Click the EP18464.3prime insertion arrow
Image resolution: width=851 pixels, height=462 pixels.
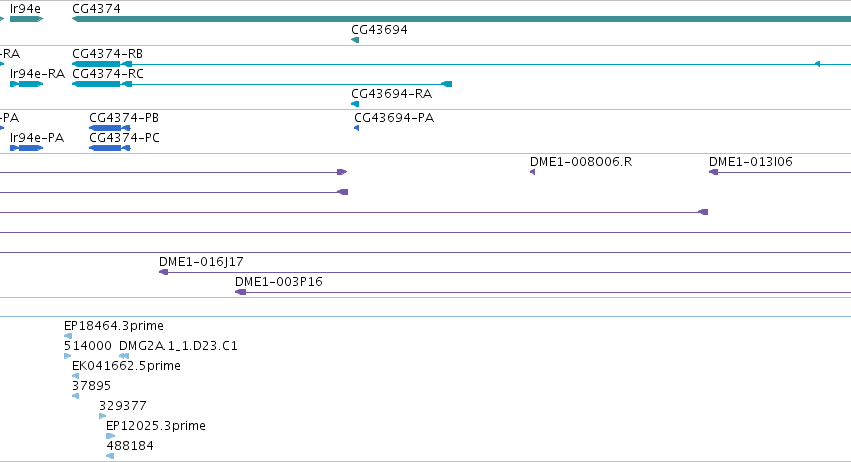point(68,336)
